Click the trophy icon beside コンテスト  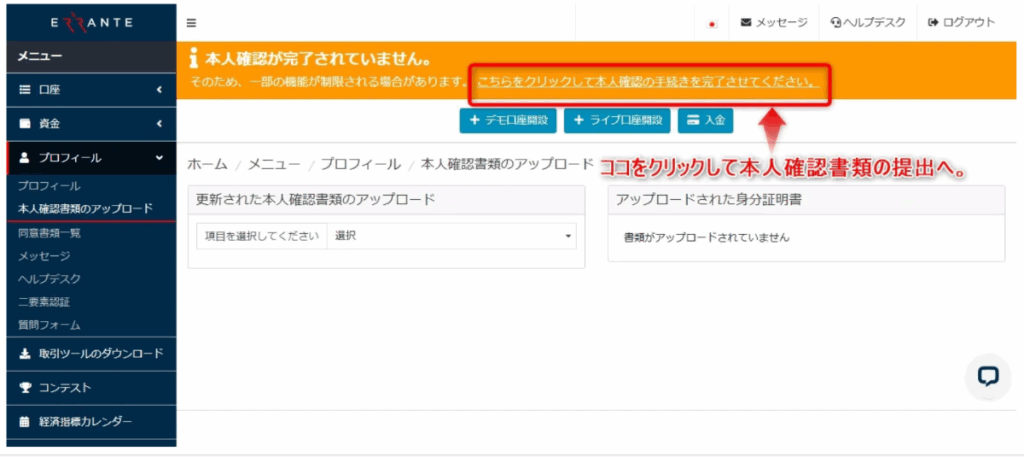[x=25, y=388]
